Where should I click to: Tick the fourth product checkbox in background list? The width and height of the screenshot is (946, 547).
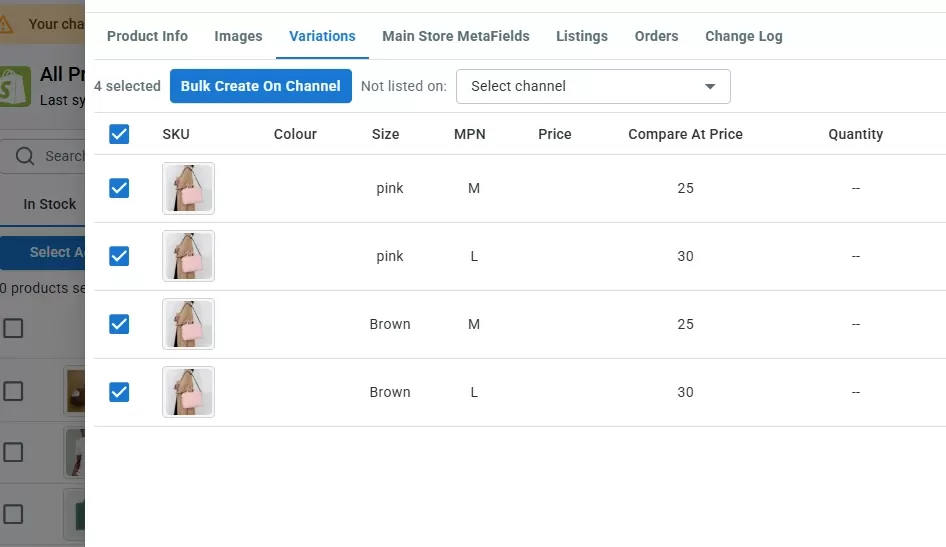point(13,514)
